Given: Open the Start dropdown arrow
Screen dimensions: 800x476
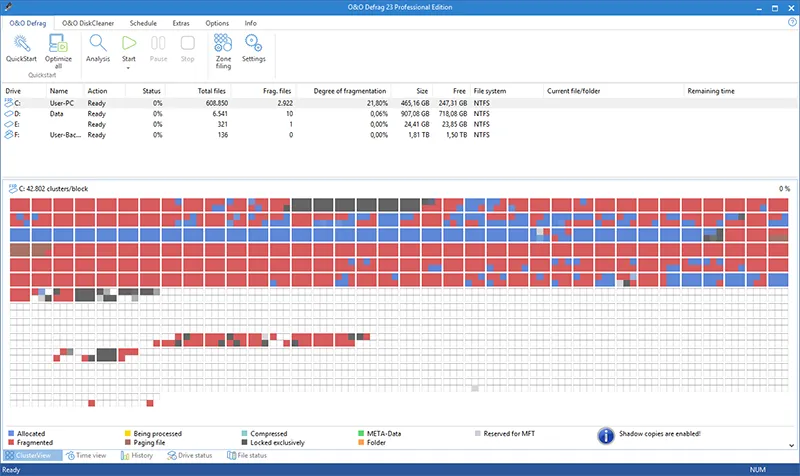Looking at the screenshot, I should click(129, 68).
